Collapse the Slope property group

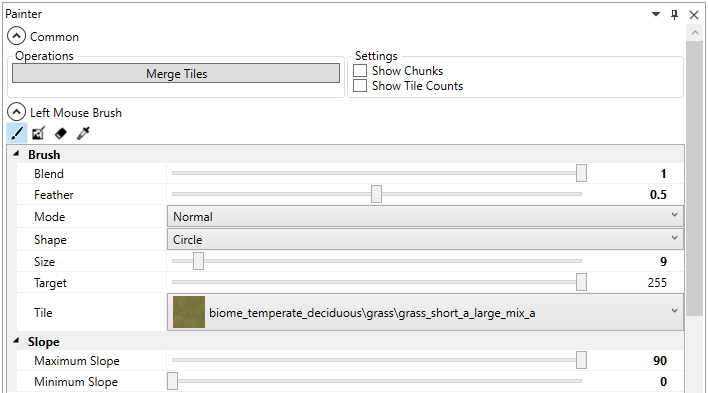click(16, 341)
